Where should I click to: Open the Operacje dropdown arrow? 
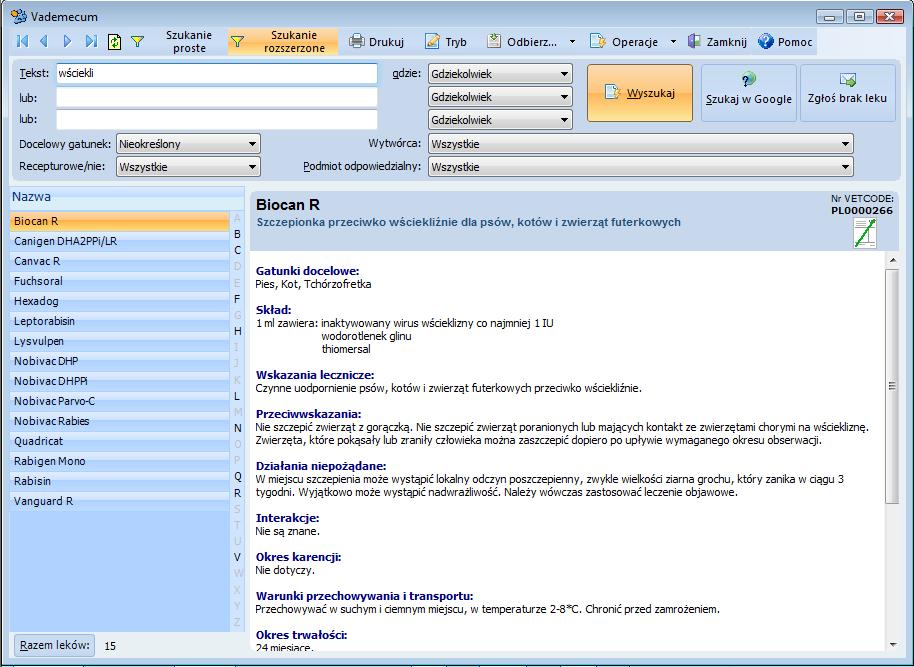[x=673, y=41]
